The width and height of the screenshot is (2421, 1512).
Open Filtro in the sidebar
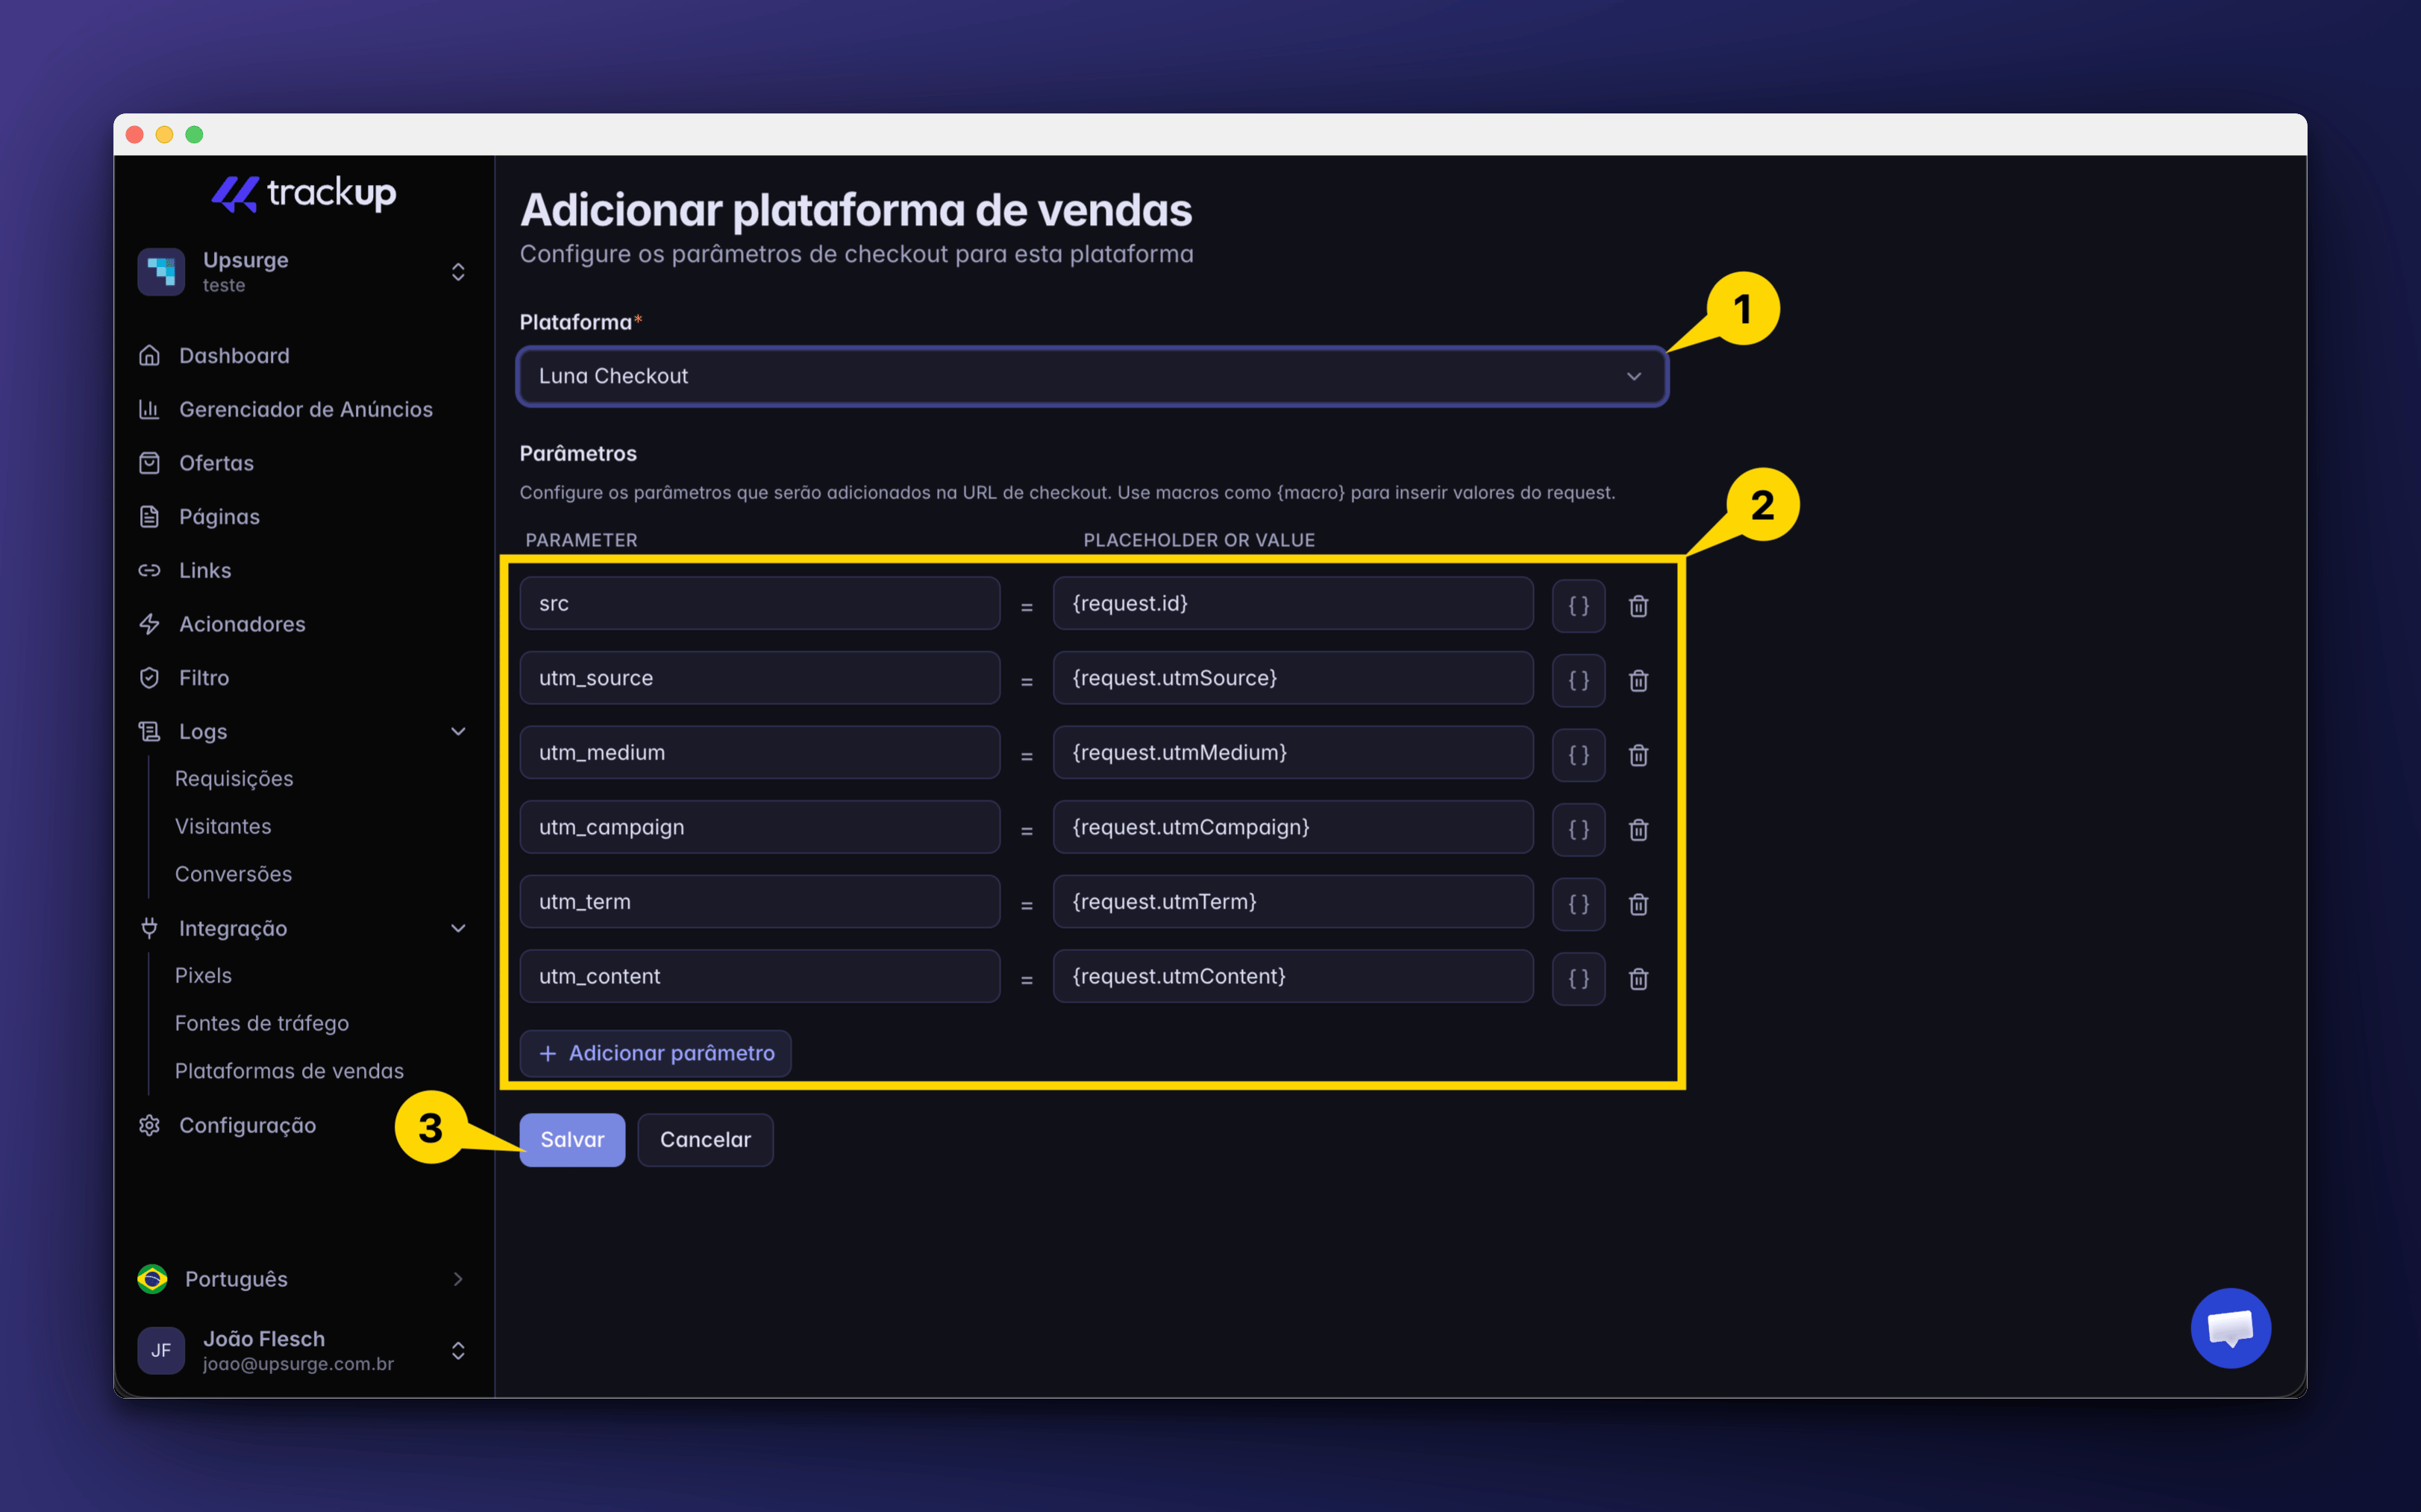point(204,678)
